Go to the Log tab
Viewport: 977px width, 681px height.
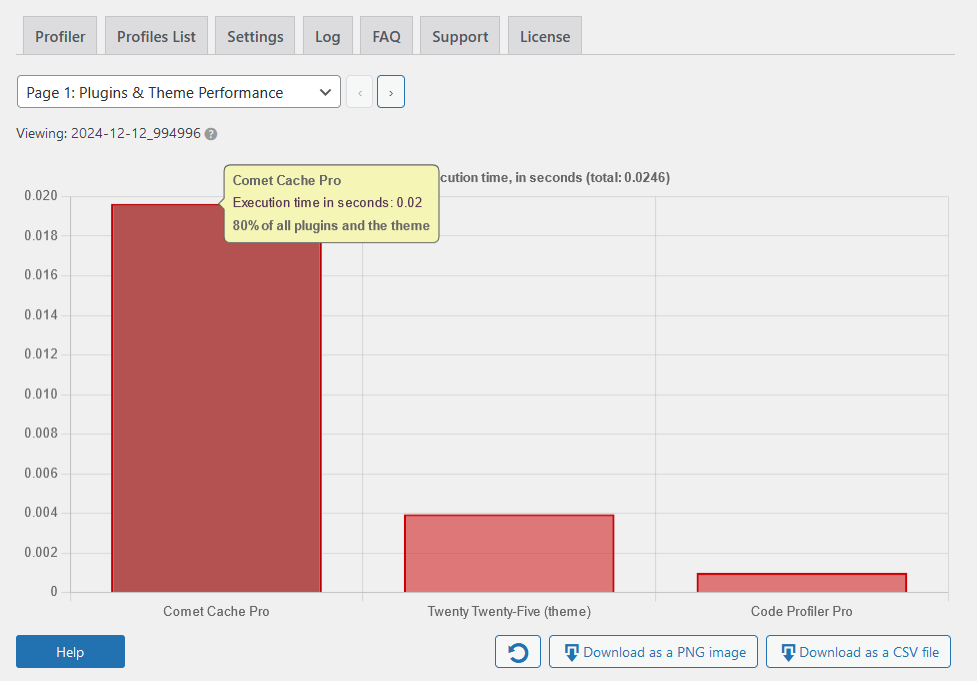tap(328, 36)
